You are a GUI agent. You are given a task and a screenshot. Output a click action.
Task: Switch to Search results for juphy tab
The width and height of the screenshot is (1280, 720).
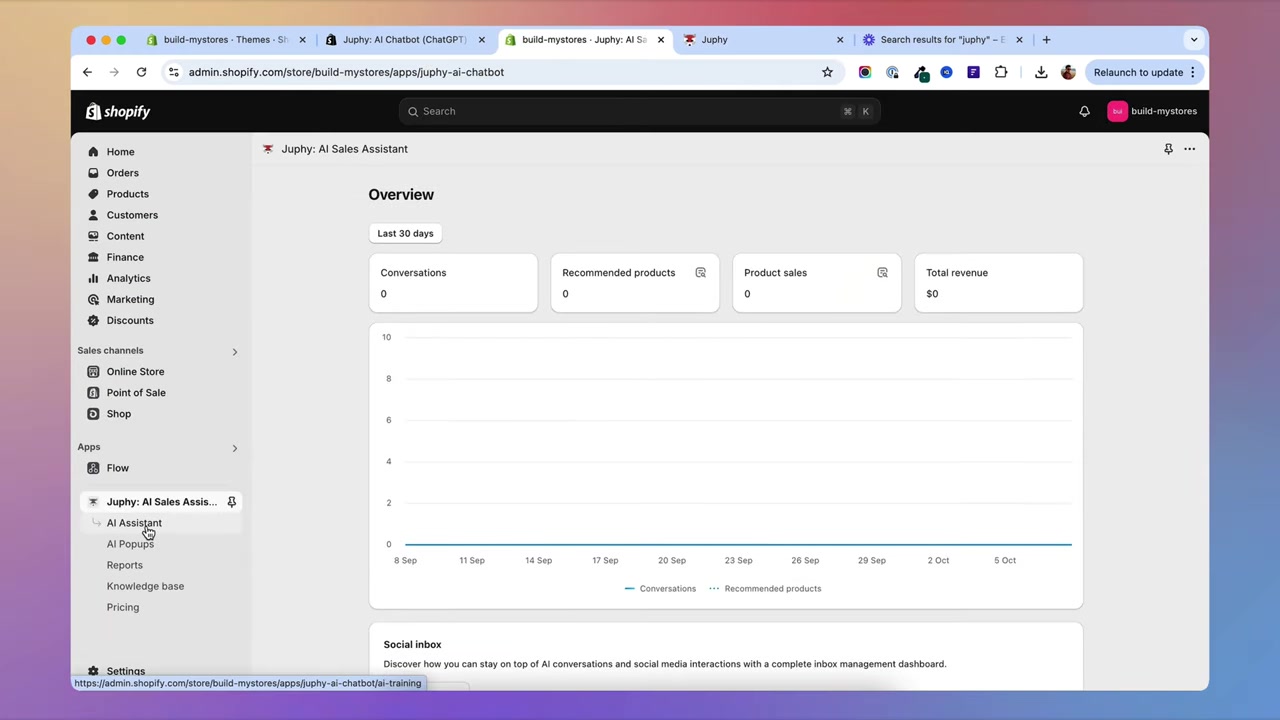[x=942, y=40]
